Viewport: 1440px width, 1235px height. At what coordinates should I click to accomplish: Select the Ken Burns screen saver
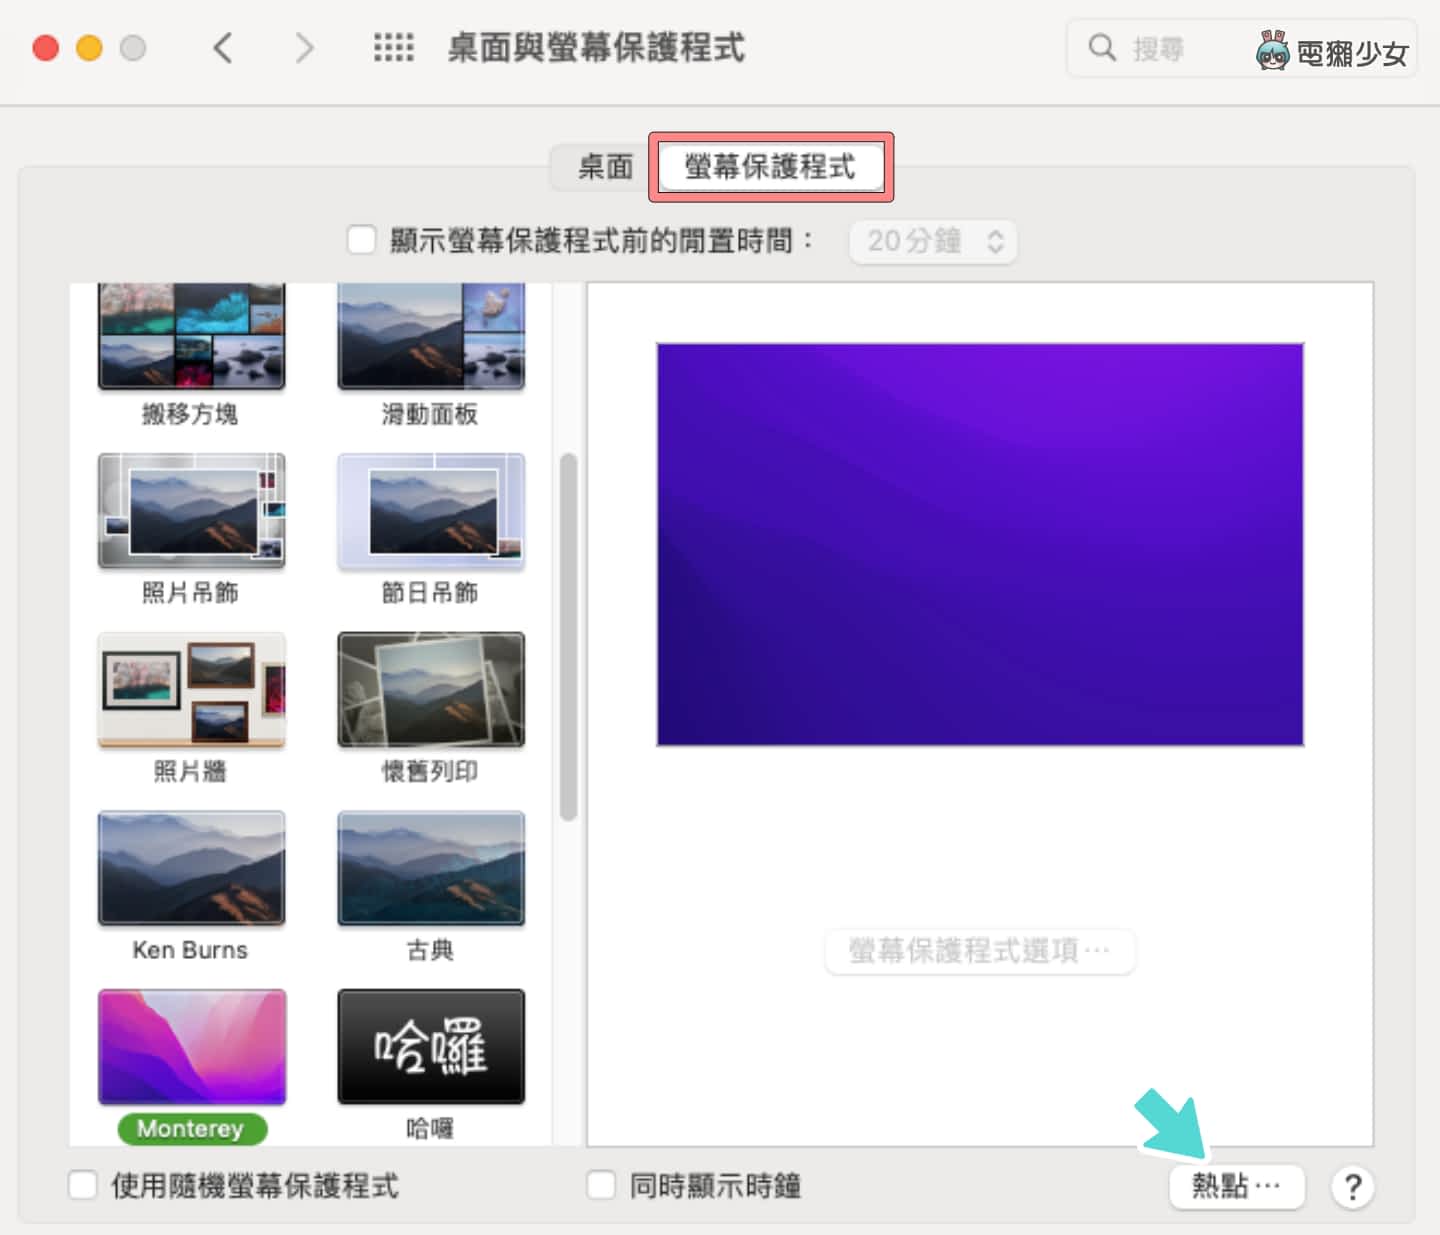click(x=191, y=868)
